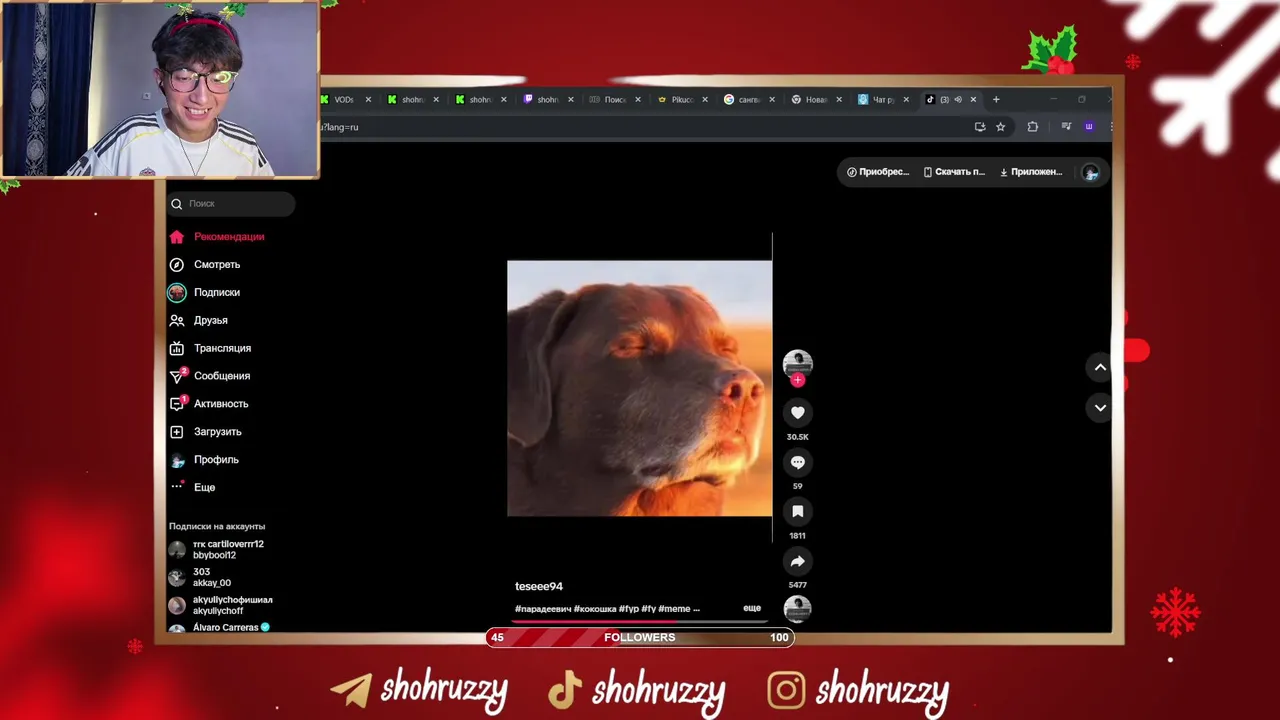
Task: Go to next video with down chevron
Action: (1100, 408)
